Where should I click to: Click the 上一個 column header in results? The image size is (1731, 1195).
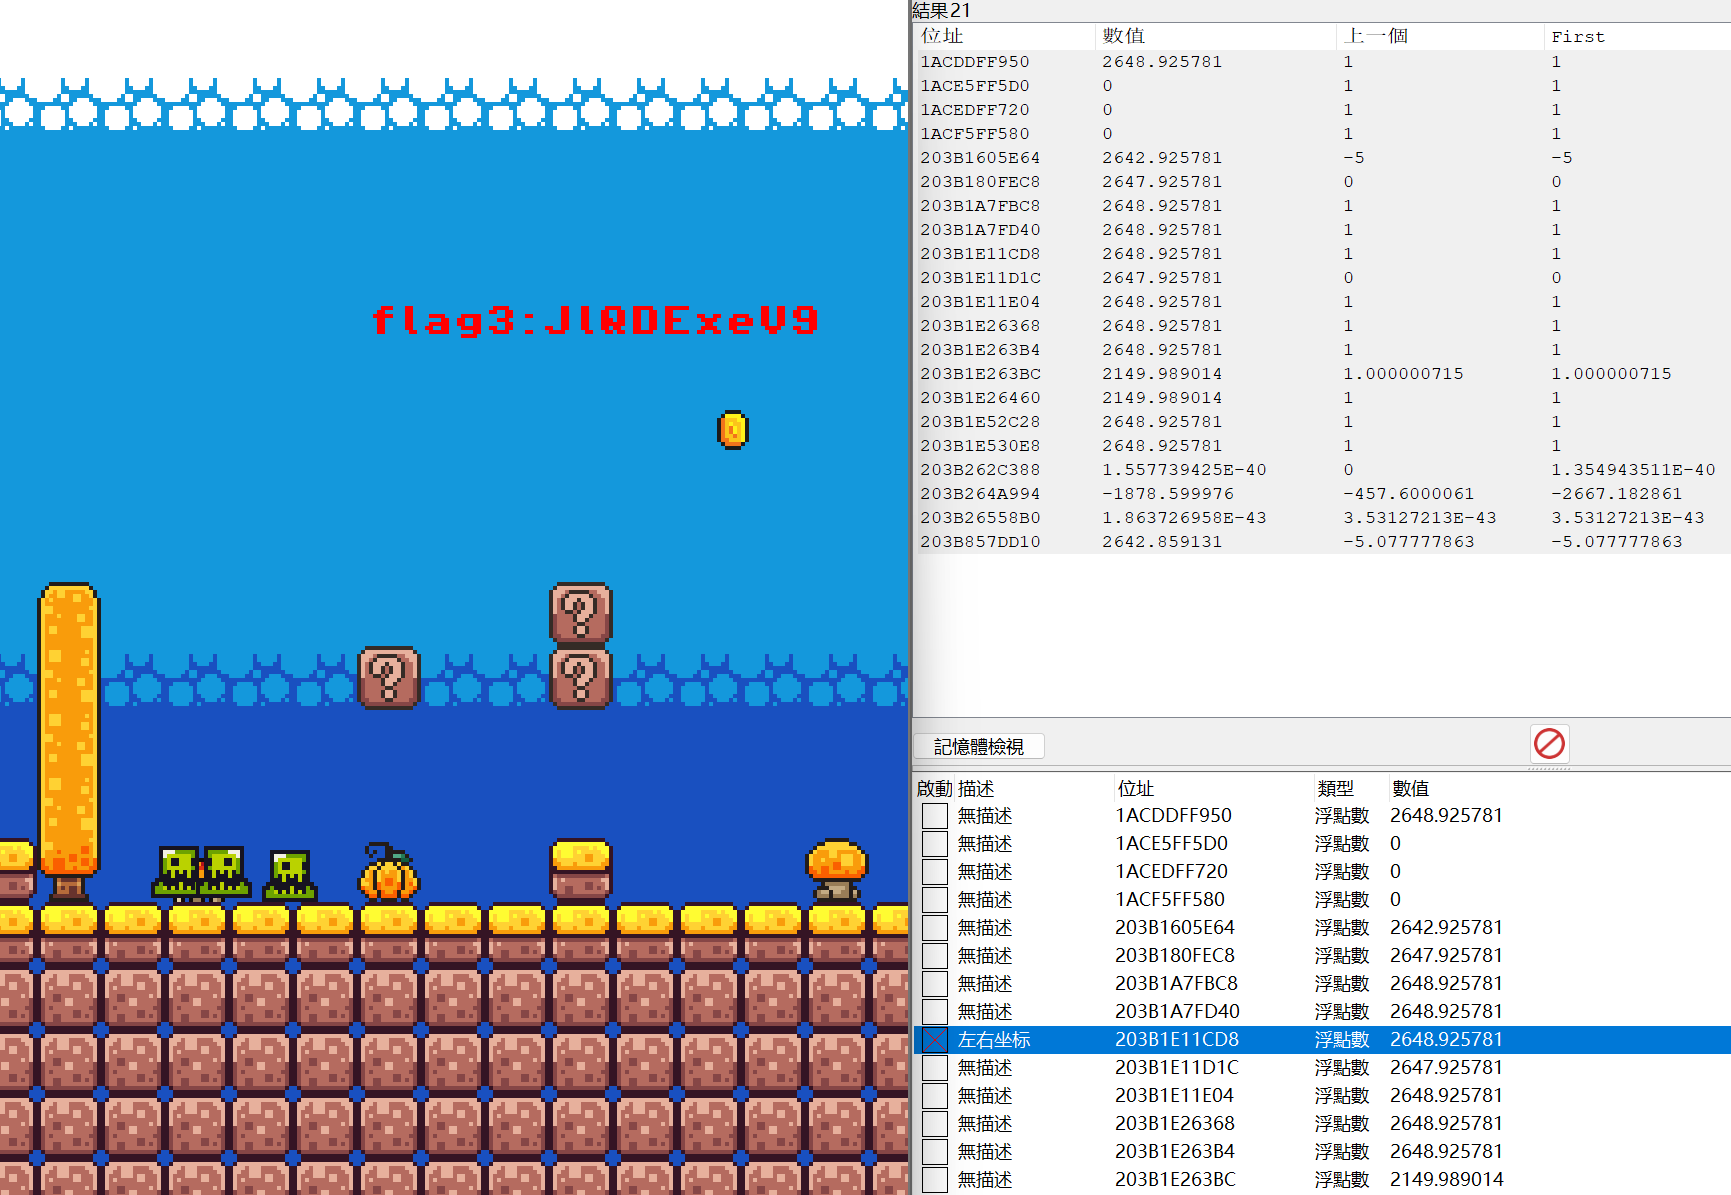click(1440, 36)
